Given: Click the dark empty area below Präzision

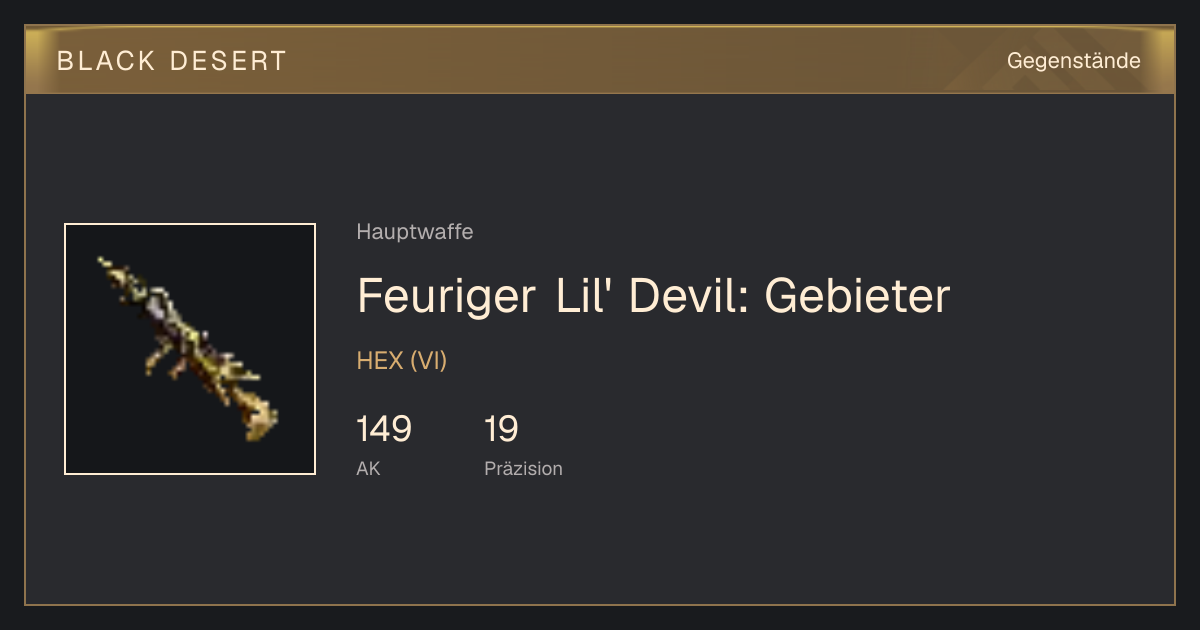Looking at the screenshot, I should point(600,545).
